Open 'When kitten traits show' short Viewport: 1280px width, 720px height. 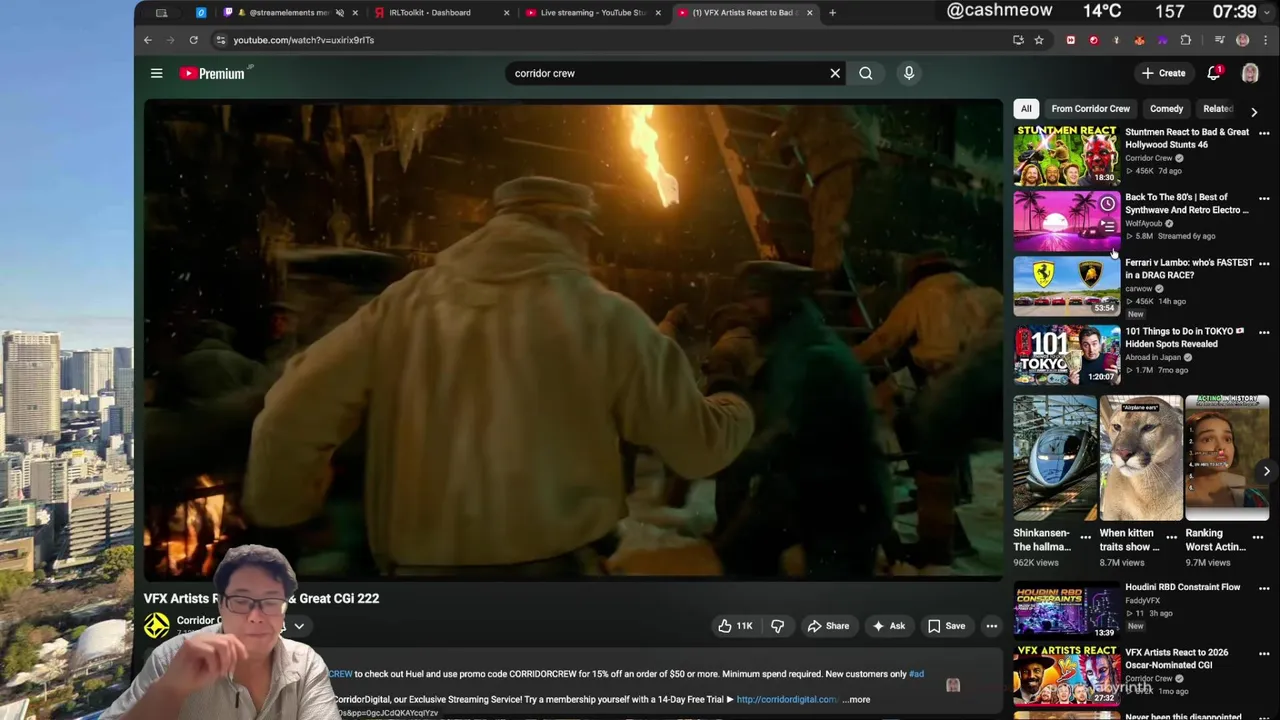[1141, 458]
